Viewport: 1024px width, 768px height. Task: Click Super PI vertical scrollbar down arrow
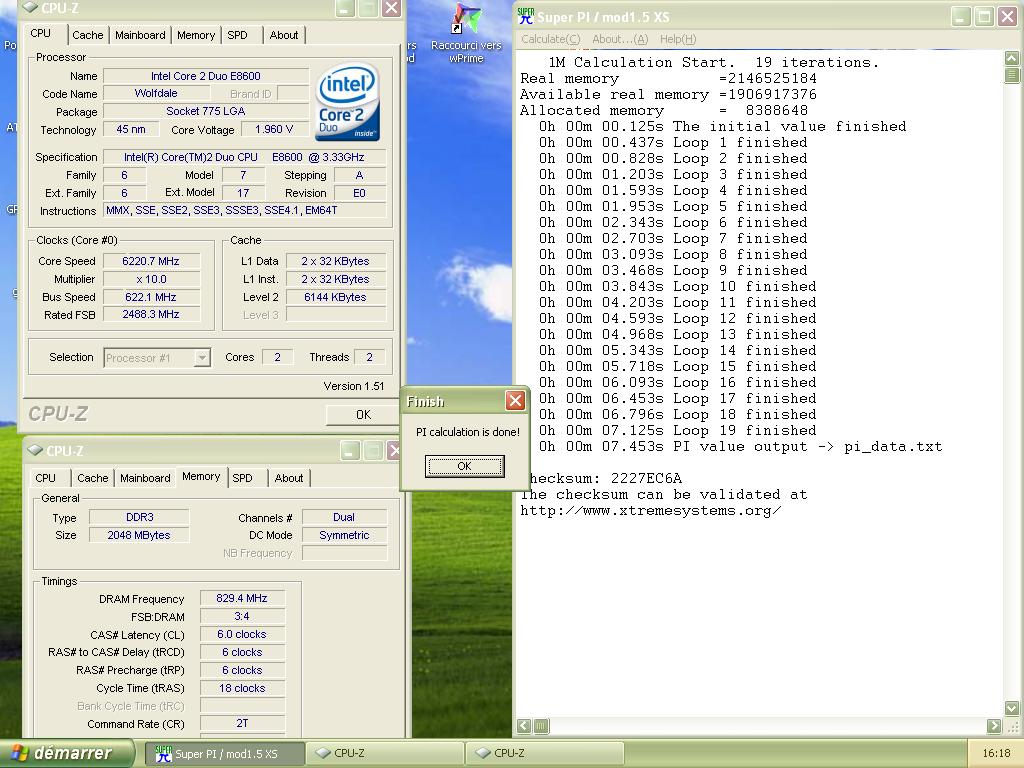coord(1012,708)
